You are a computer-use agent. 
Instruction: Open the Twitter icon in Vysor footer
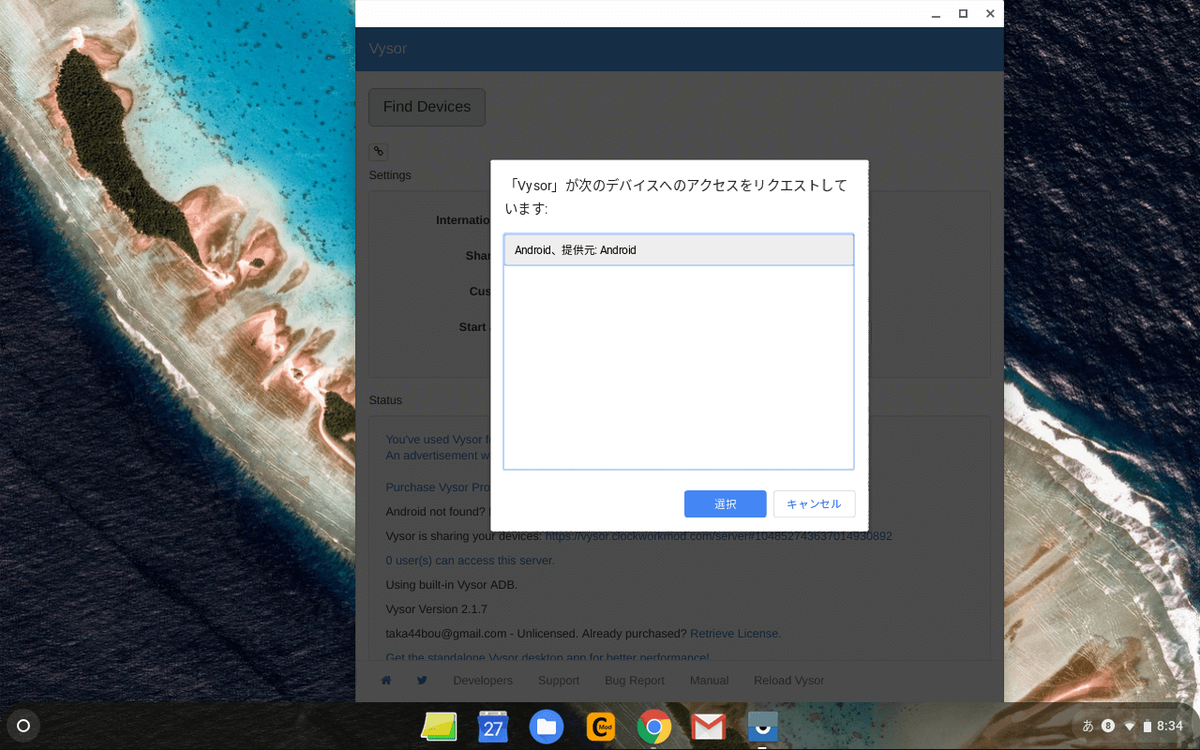point(422,680)
